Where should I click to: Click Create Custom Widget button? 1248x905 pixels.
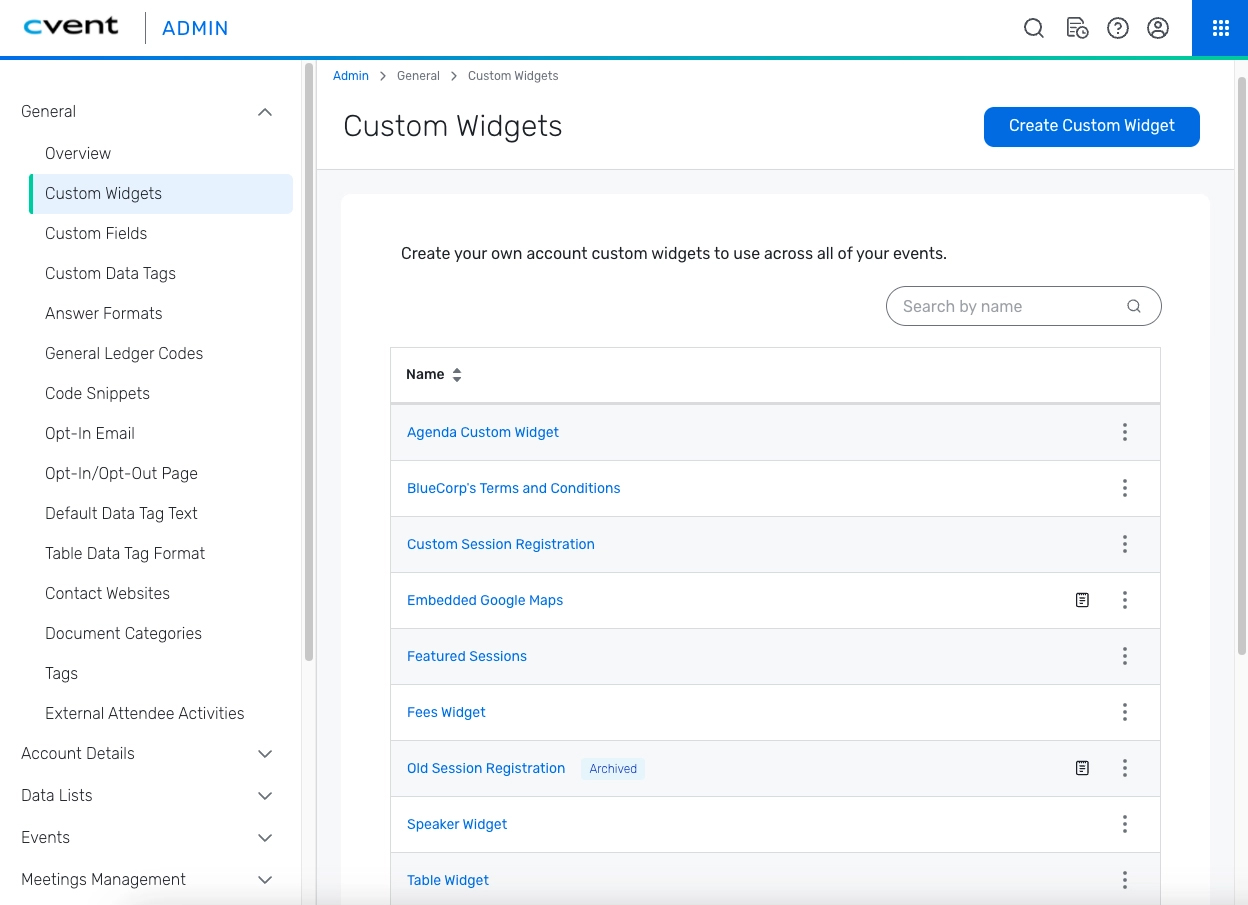[1091, 126]
